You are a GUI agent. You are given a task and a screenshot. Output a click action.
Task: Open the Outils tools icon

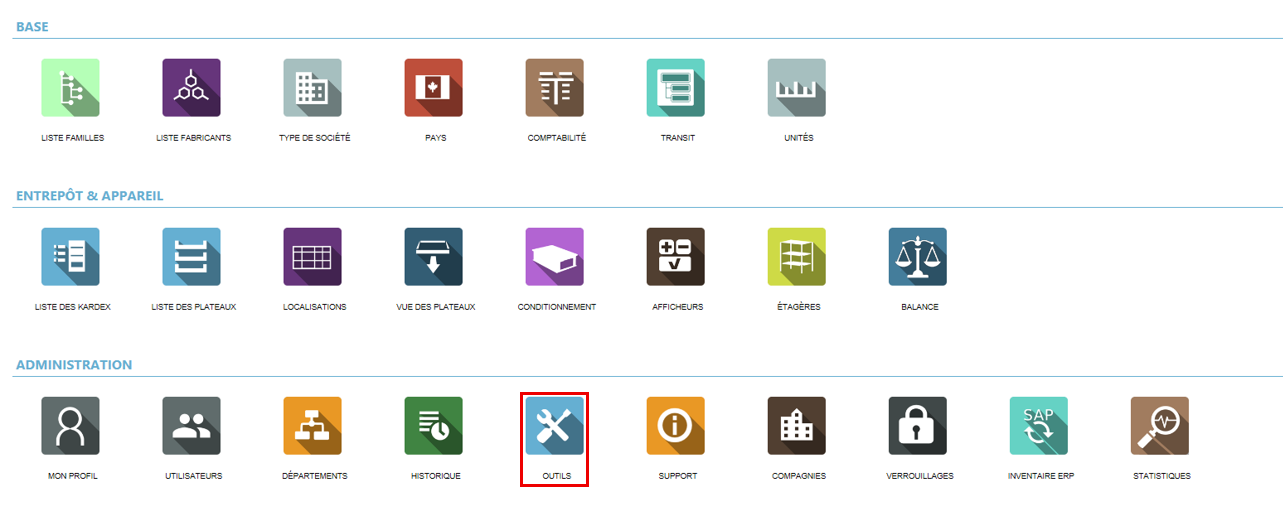555,426
